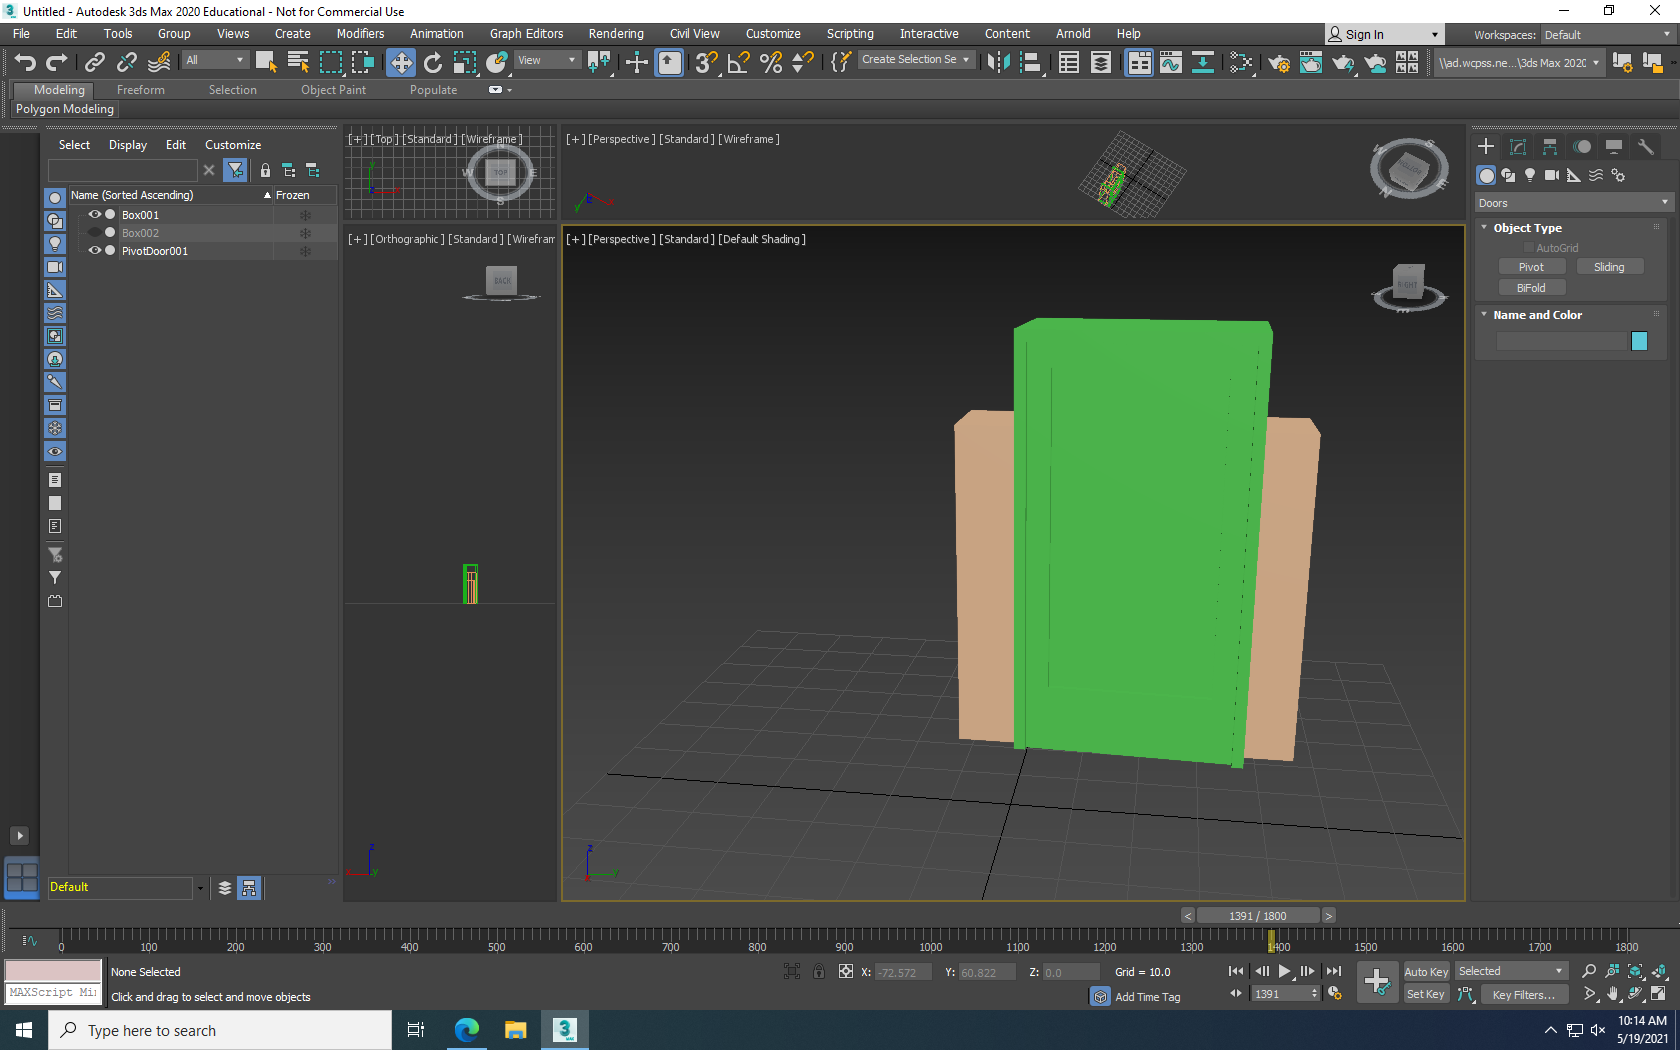Toggle the 3D Snaps icon
The height and width of the screenshot is (1050, 1680).
[707, 63]
